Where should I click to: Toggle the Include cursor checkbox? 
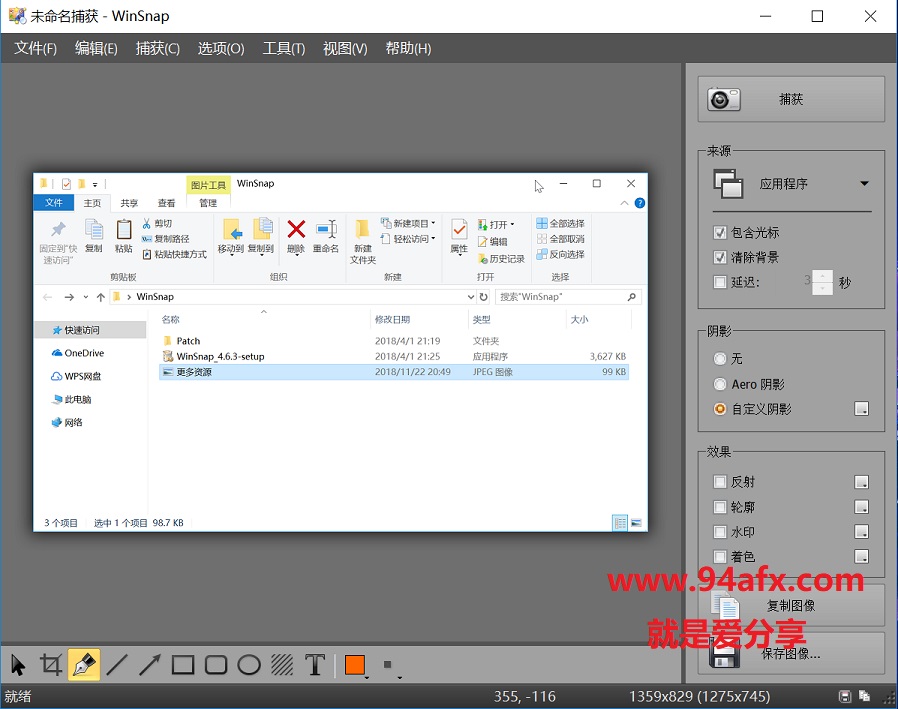720,233
